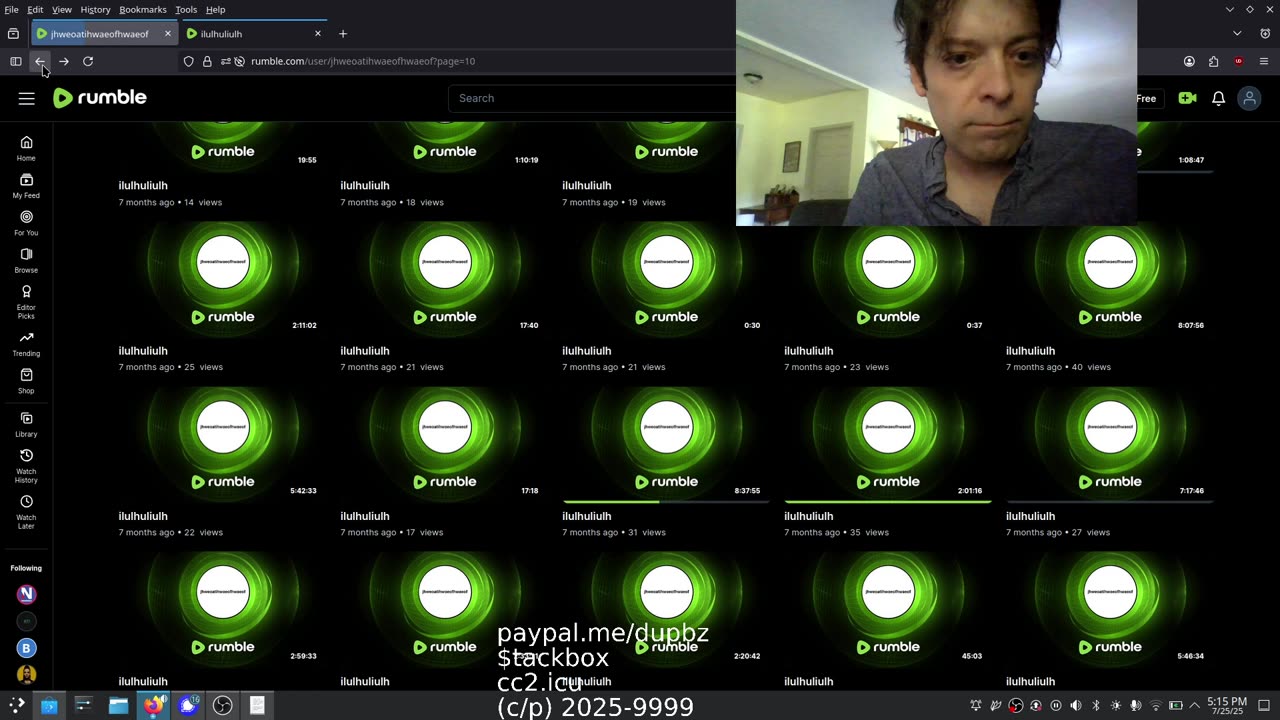Open Trending in the sidebar
Screen dimensions: 1280x720
click(x=26, y=344)
